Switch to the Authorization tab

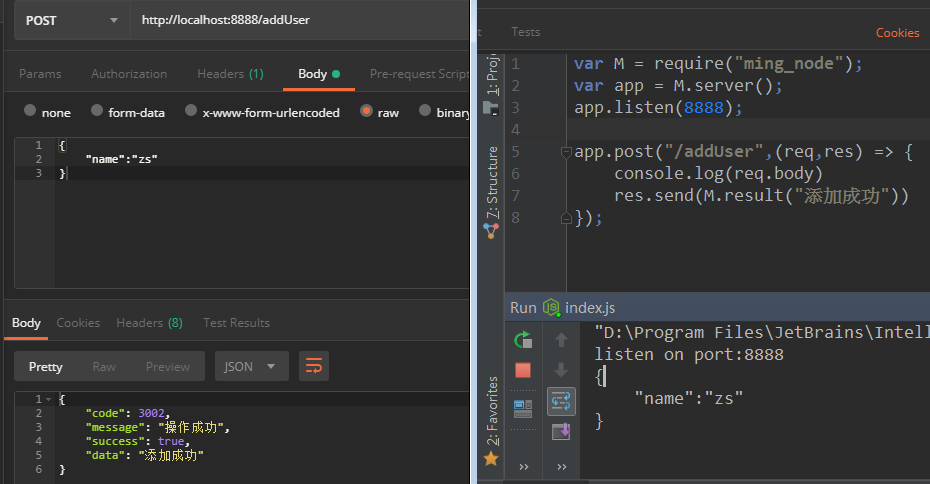click(129, 74)
